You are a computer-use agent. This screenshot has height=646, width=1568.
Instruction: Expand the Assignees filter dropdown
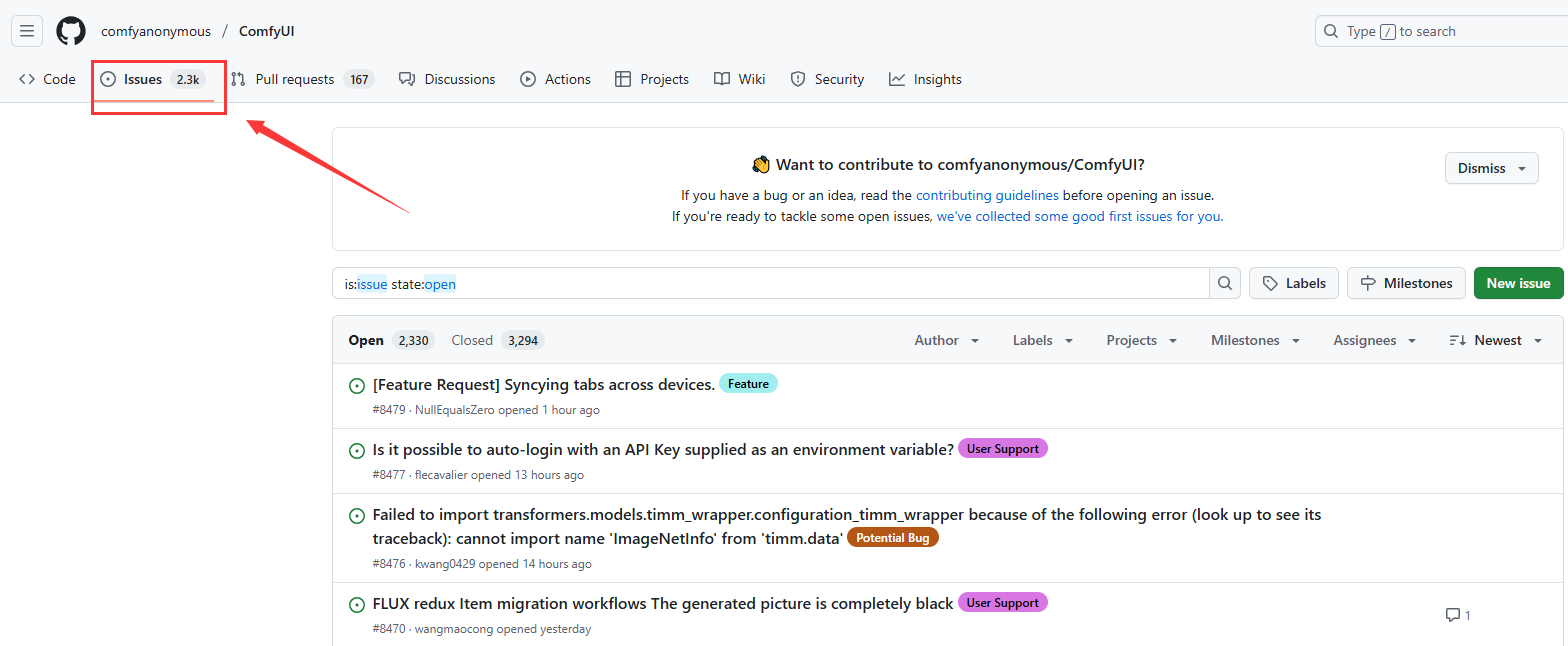pyautogui.click(x=1375, y=340)
